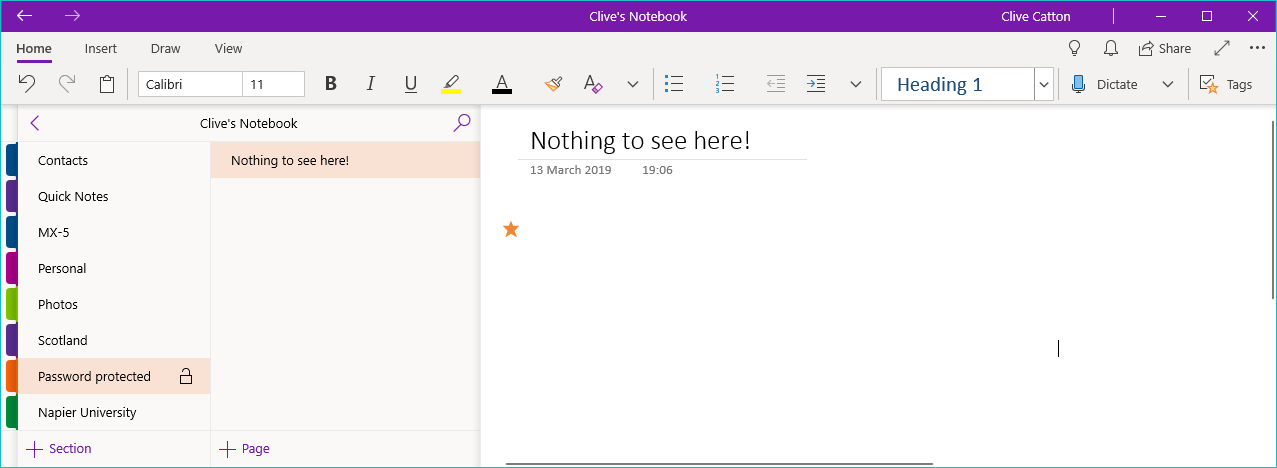Open the Scotland section

(x=114, y=340)
